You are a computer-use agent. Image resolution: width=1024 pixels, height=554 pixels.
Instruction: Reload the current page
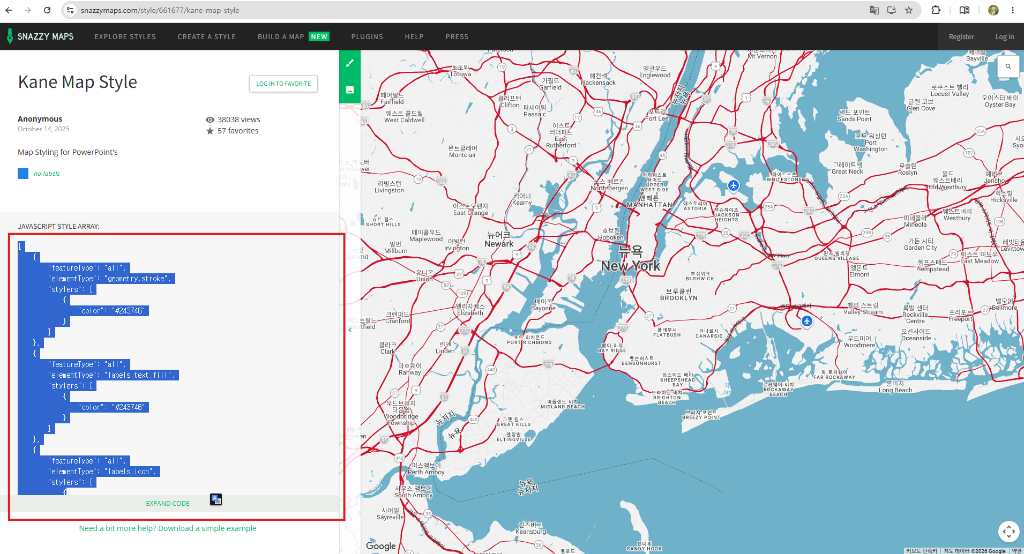point(47,10)
